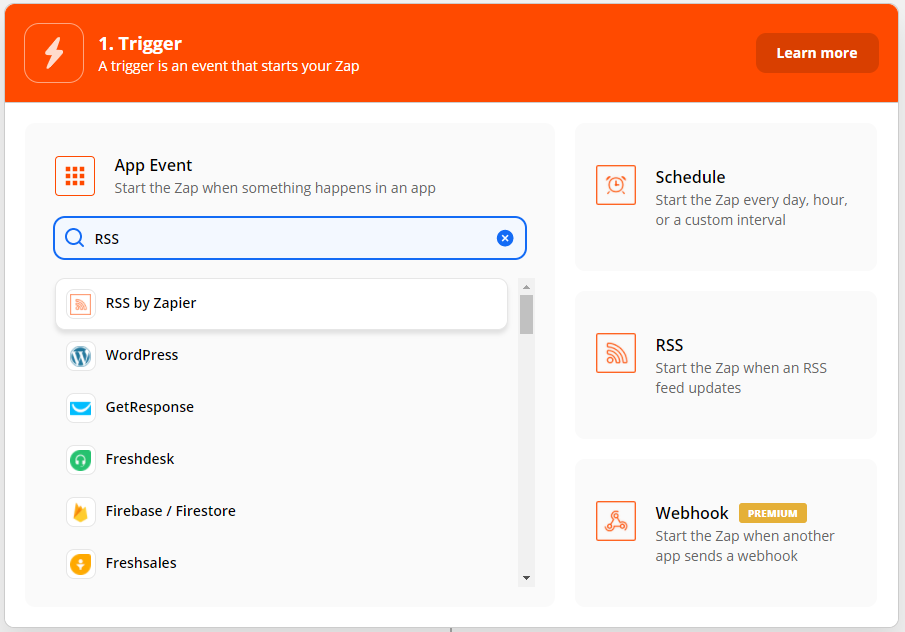Click the App Event grid icon
This screenshot has height=632, width=905.
[75, 176]
